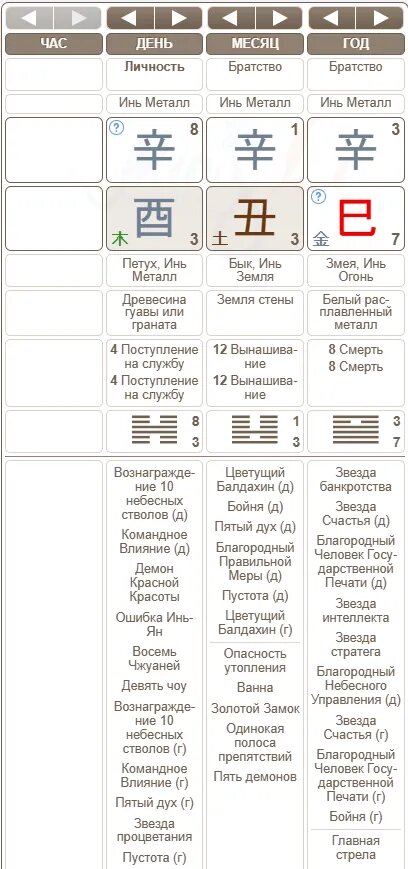Click the empty ЧАС heavenly stem cell
Screen dimensions: 408x869
pos(54,150)
